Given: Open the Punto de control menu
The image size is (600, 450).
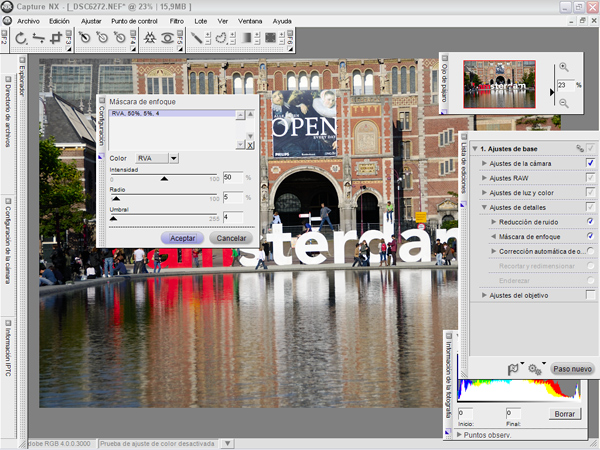Looking at the screenshot, I should tap(134, 21).
